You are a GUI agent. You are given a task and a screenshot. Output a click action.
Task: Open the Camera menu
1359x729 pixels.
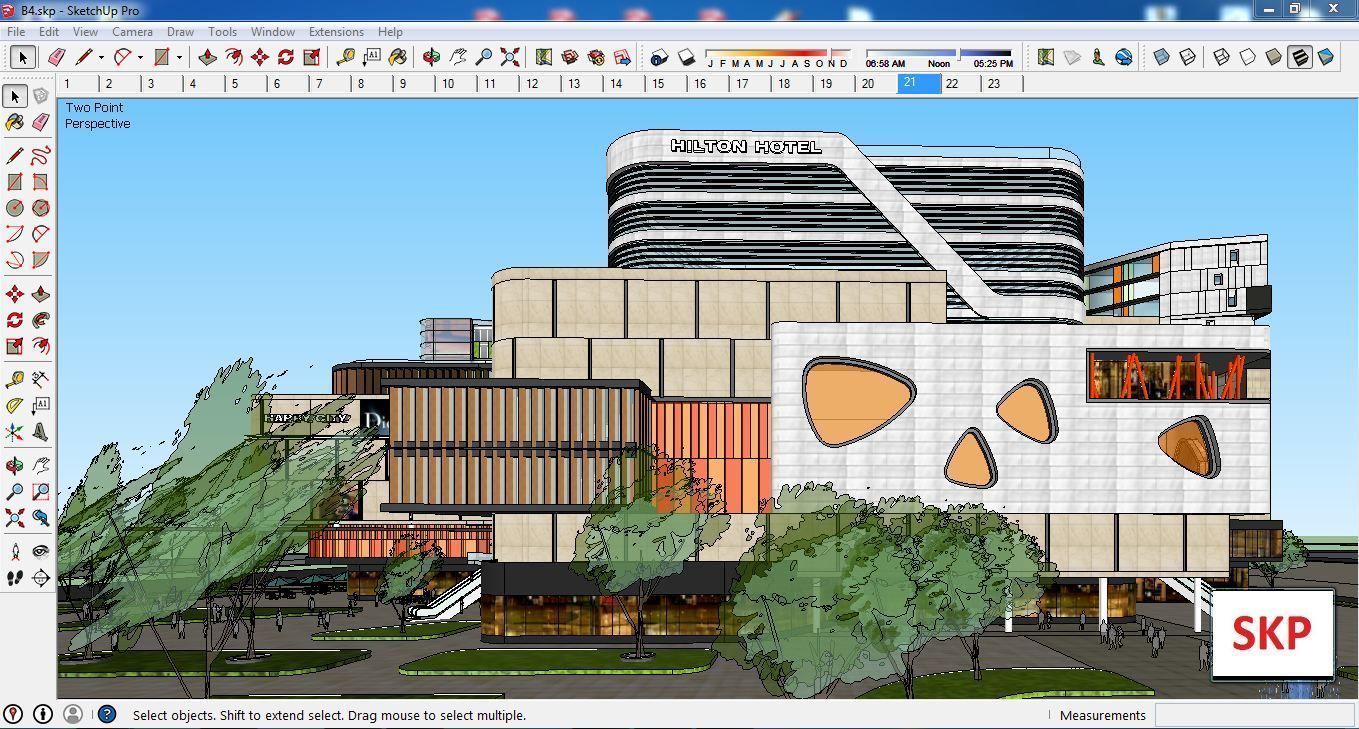tap(132, 31)
